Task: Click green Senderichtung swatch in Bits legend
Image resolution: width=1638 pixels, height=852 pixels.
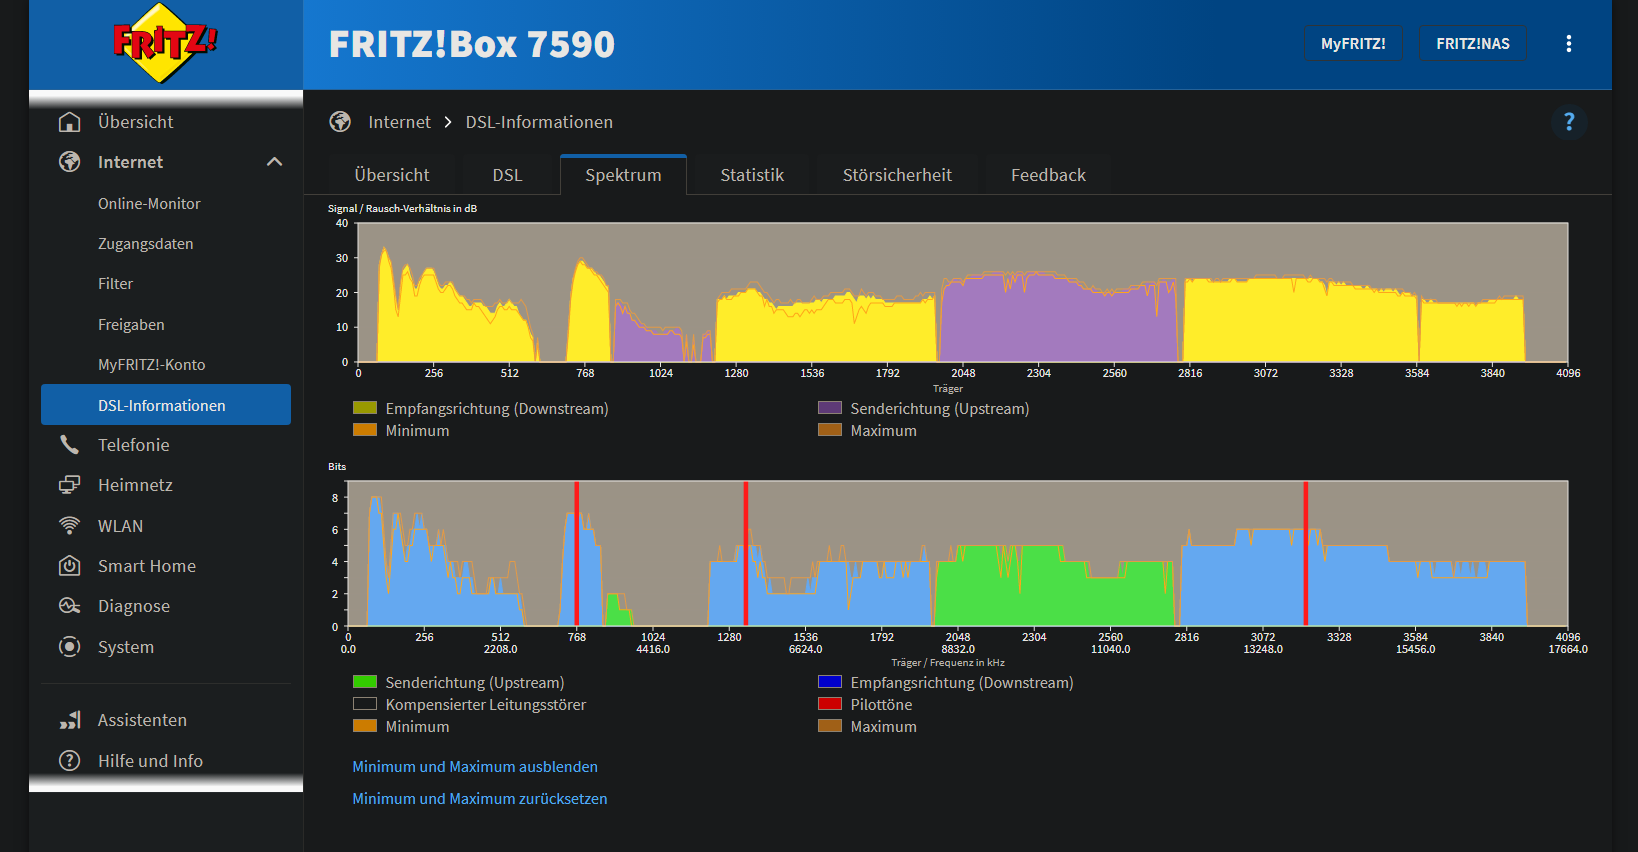Action: (x=365, y=682)
